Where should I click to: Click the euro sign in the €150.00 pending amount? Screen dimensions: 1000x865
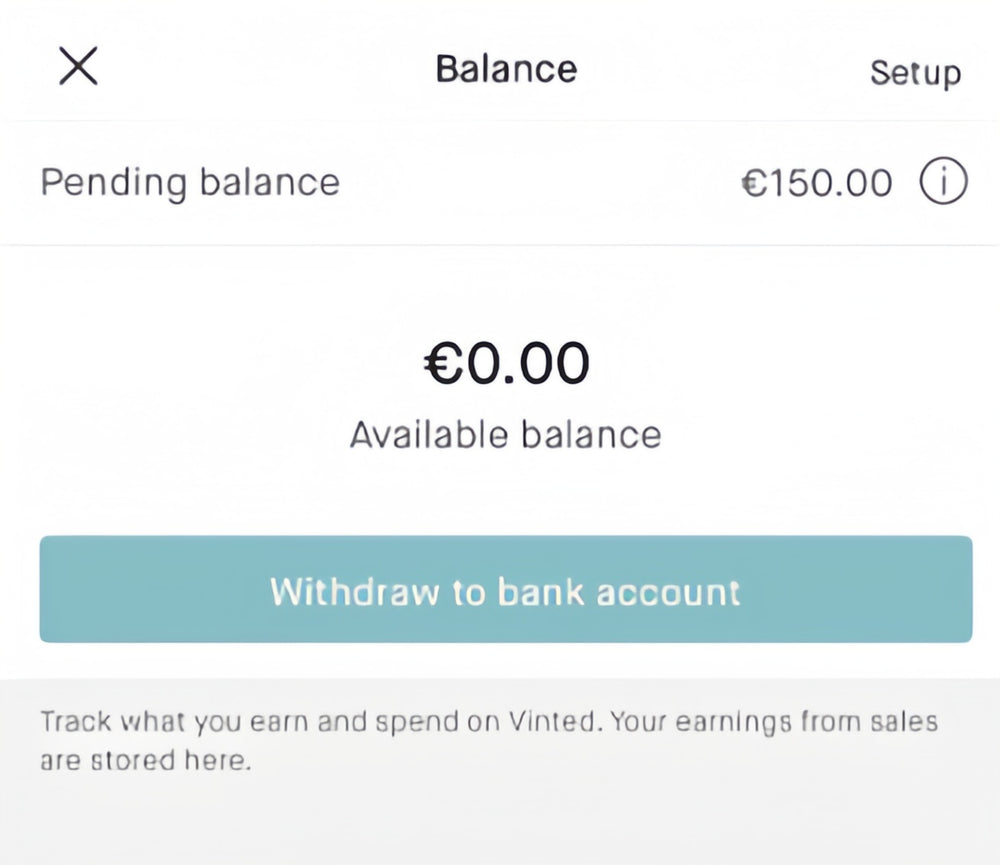(x=753, y=183)
